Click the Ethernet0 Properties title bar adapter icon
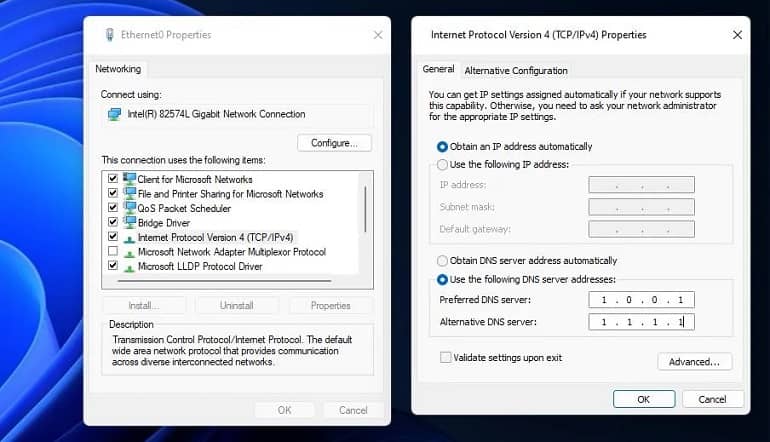Image resolution: width=770 pixels, height=442 pixels. (x=110, y=35)
